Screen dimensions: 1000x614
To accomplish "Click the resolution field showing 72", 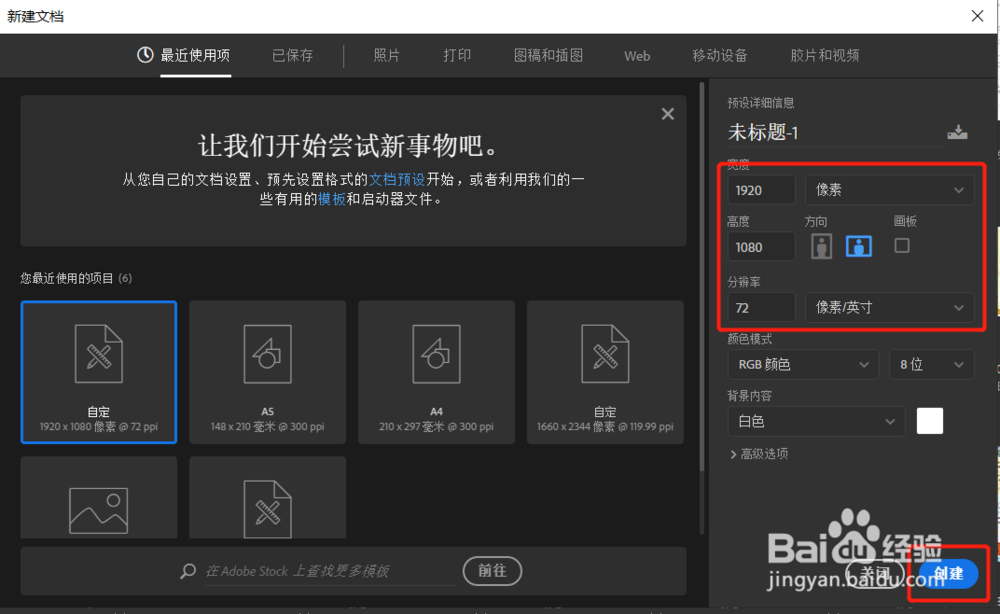I will tap(761, 307).
